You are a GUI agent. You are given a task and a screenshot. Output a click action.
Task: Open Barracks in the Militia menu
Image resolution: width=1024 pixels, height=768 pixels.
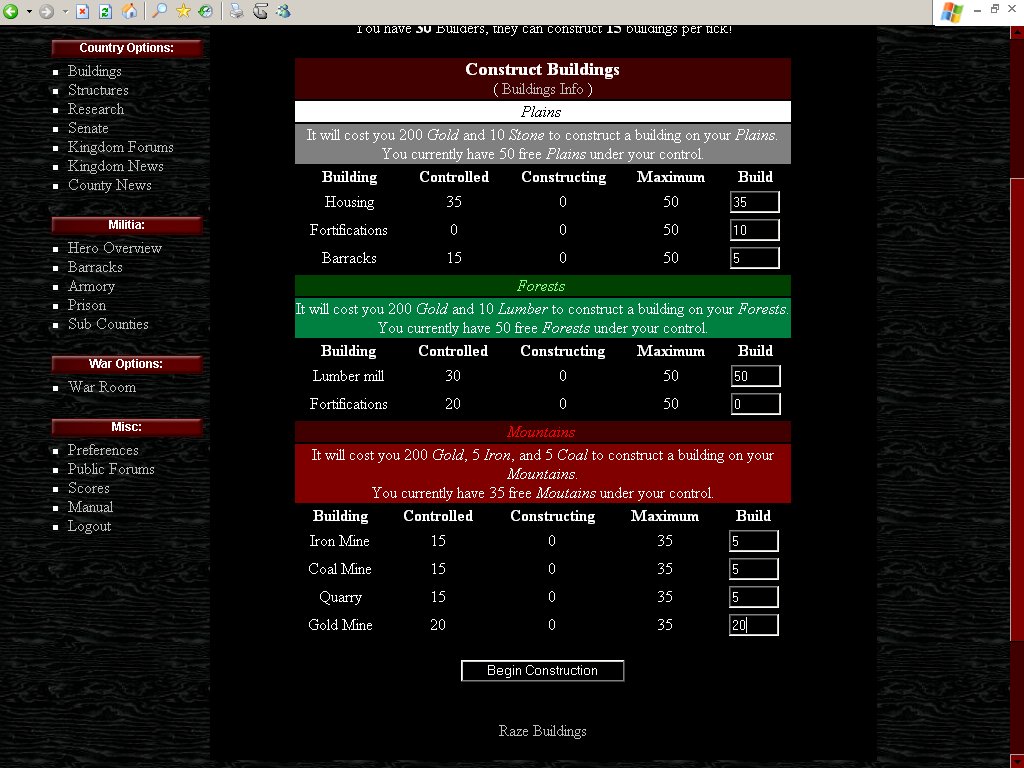click(x=95, y=267)
